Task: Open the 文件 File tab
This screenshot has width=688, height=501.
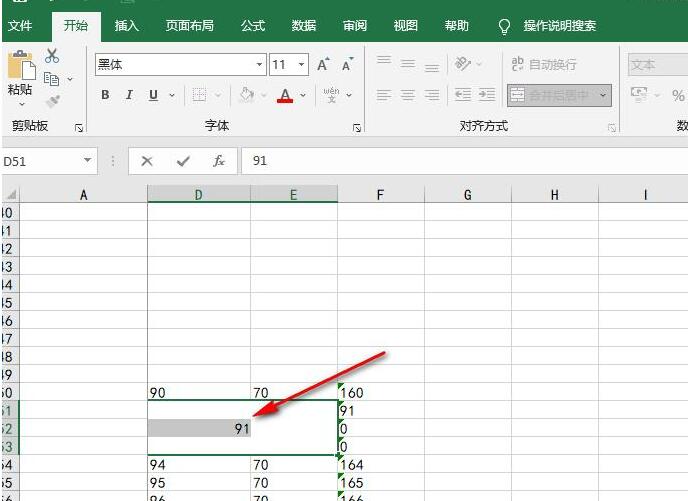Action: point(20,26)
